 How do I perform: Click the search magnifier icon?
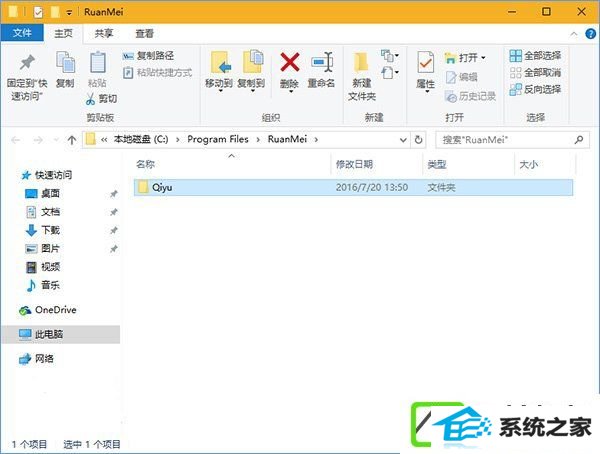[x=579, y=140]
